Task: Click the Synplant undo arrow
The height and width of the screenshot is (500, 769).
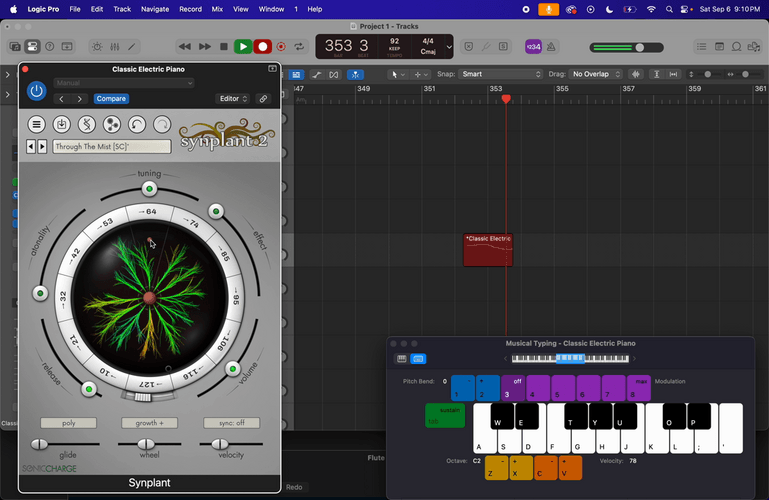Action: (x=137, y=124)
